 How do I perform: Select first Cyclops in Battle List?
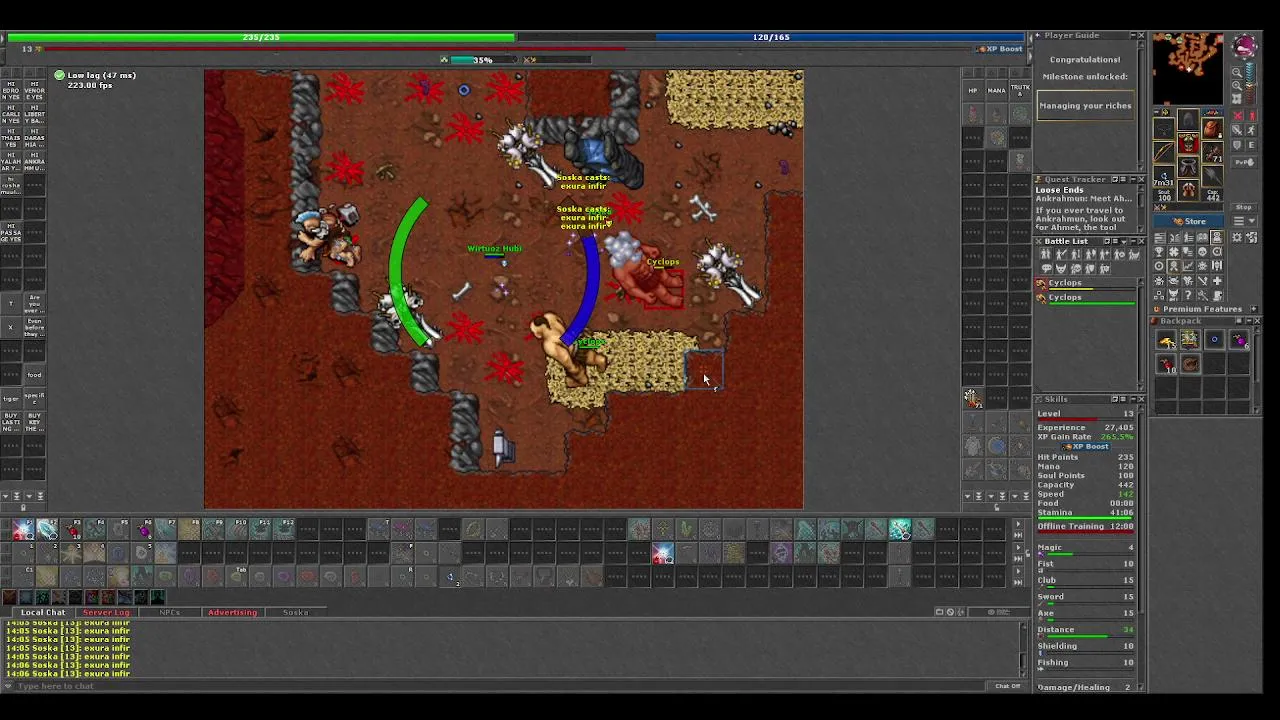tap(1085, 284)
